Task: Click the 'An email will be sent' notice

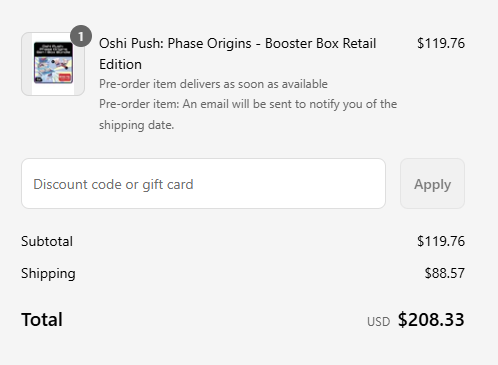Action: (248, 104)
